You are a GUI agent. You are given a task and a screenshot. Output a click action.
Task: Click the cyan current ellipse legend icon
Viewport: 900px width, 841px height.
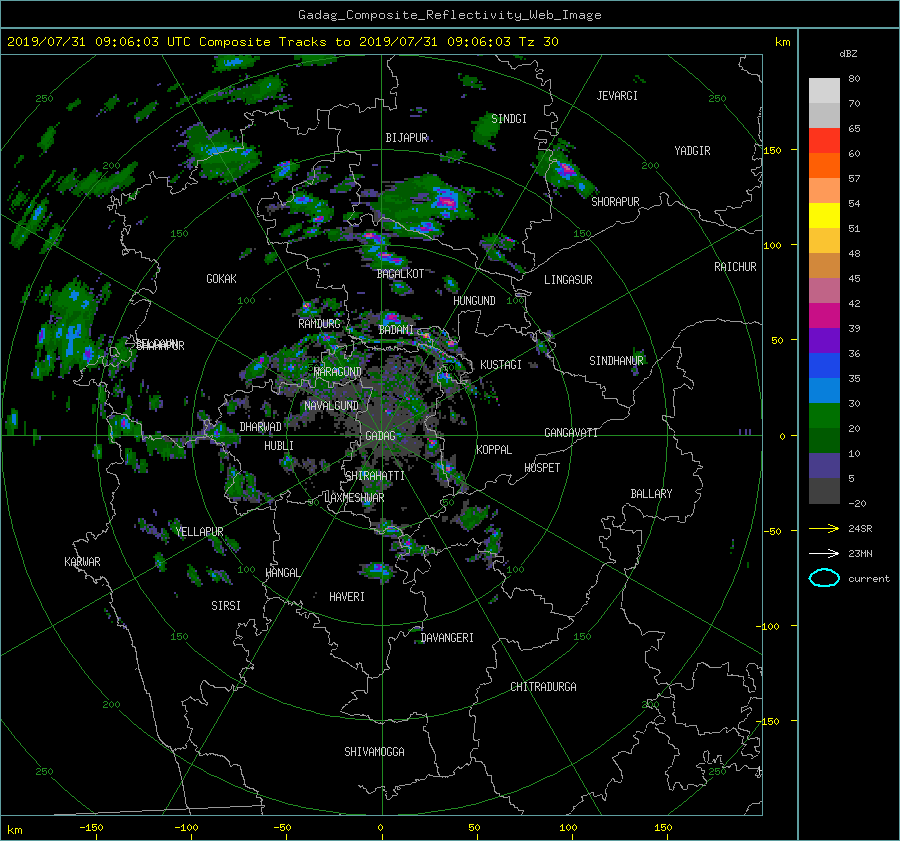[x=824, y=578]
